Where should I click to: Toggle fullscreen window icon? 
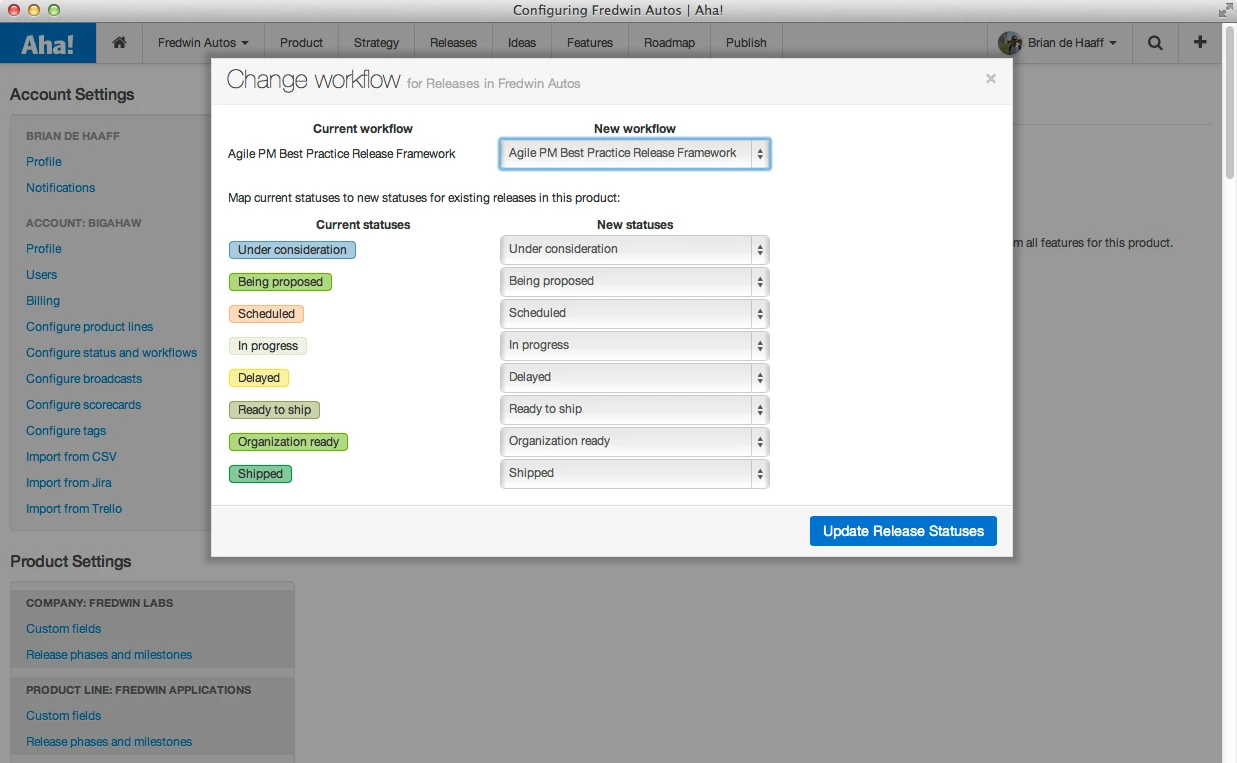(x=1225, y=10)
